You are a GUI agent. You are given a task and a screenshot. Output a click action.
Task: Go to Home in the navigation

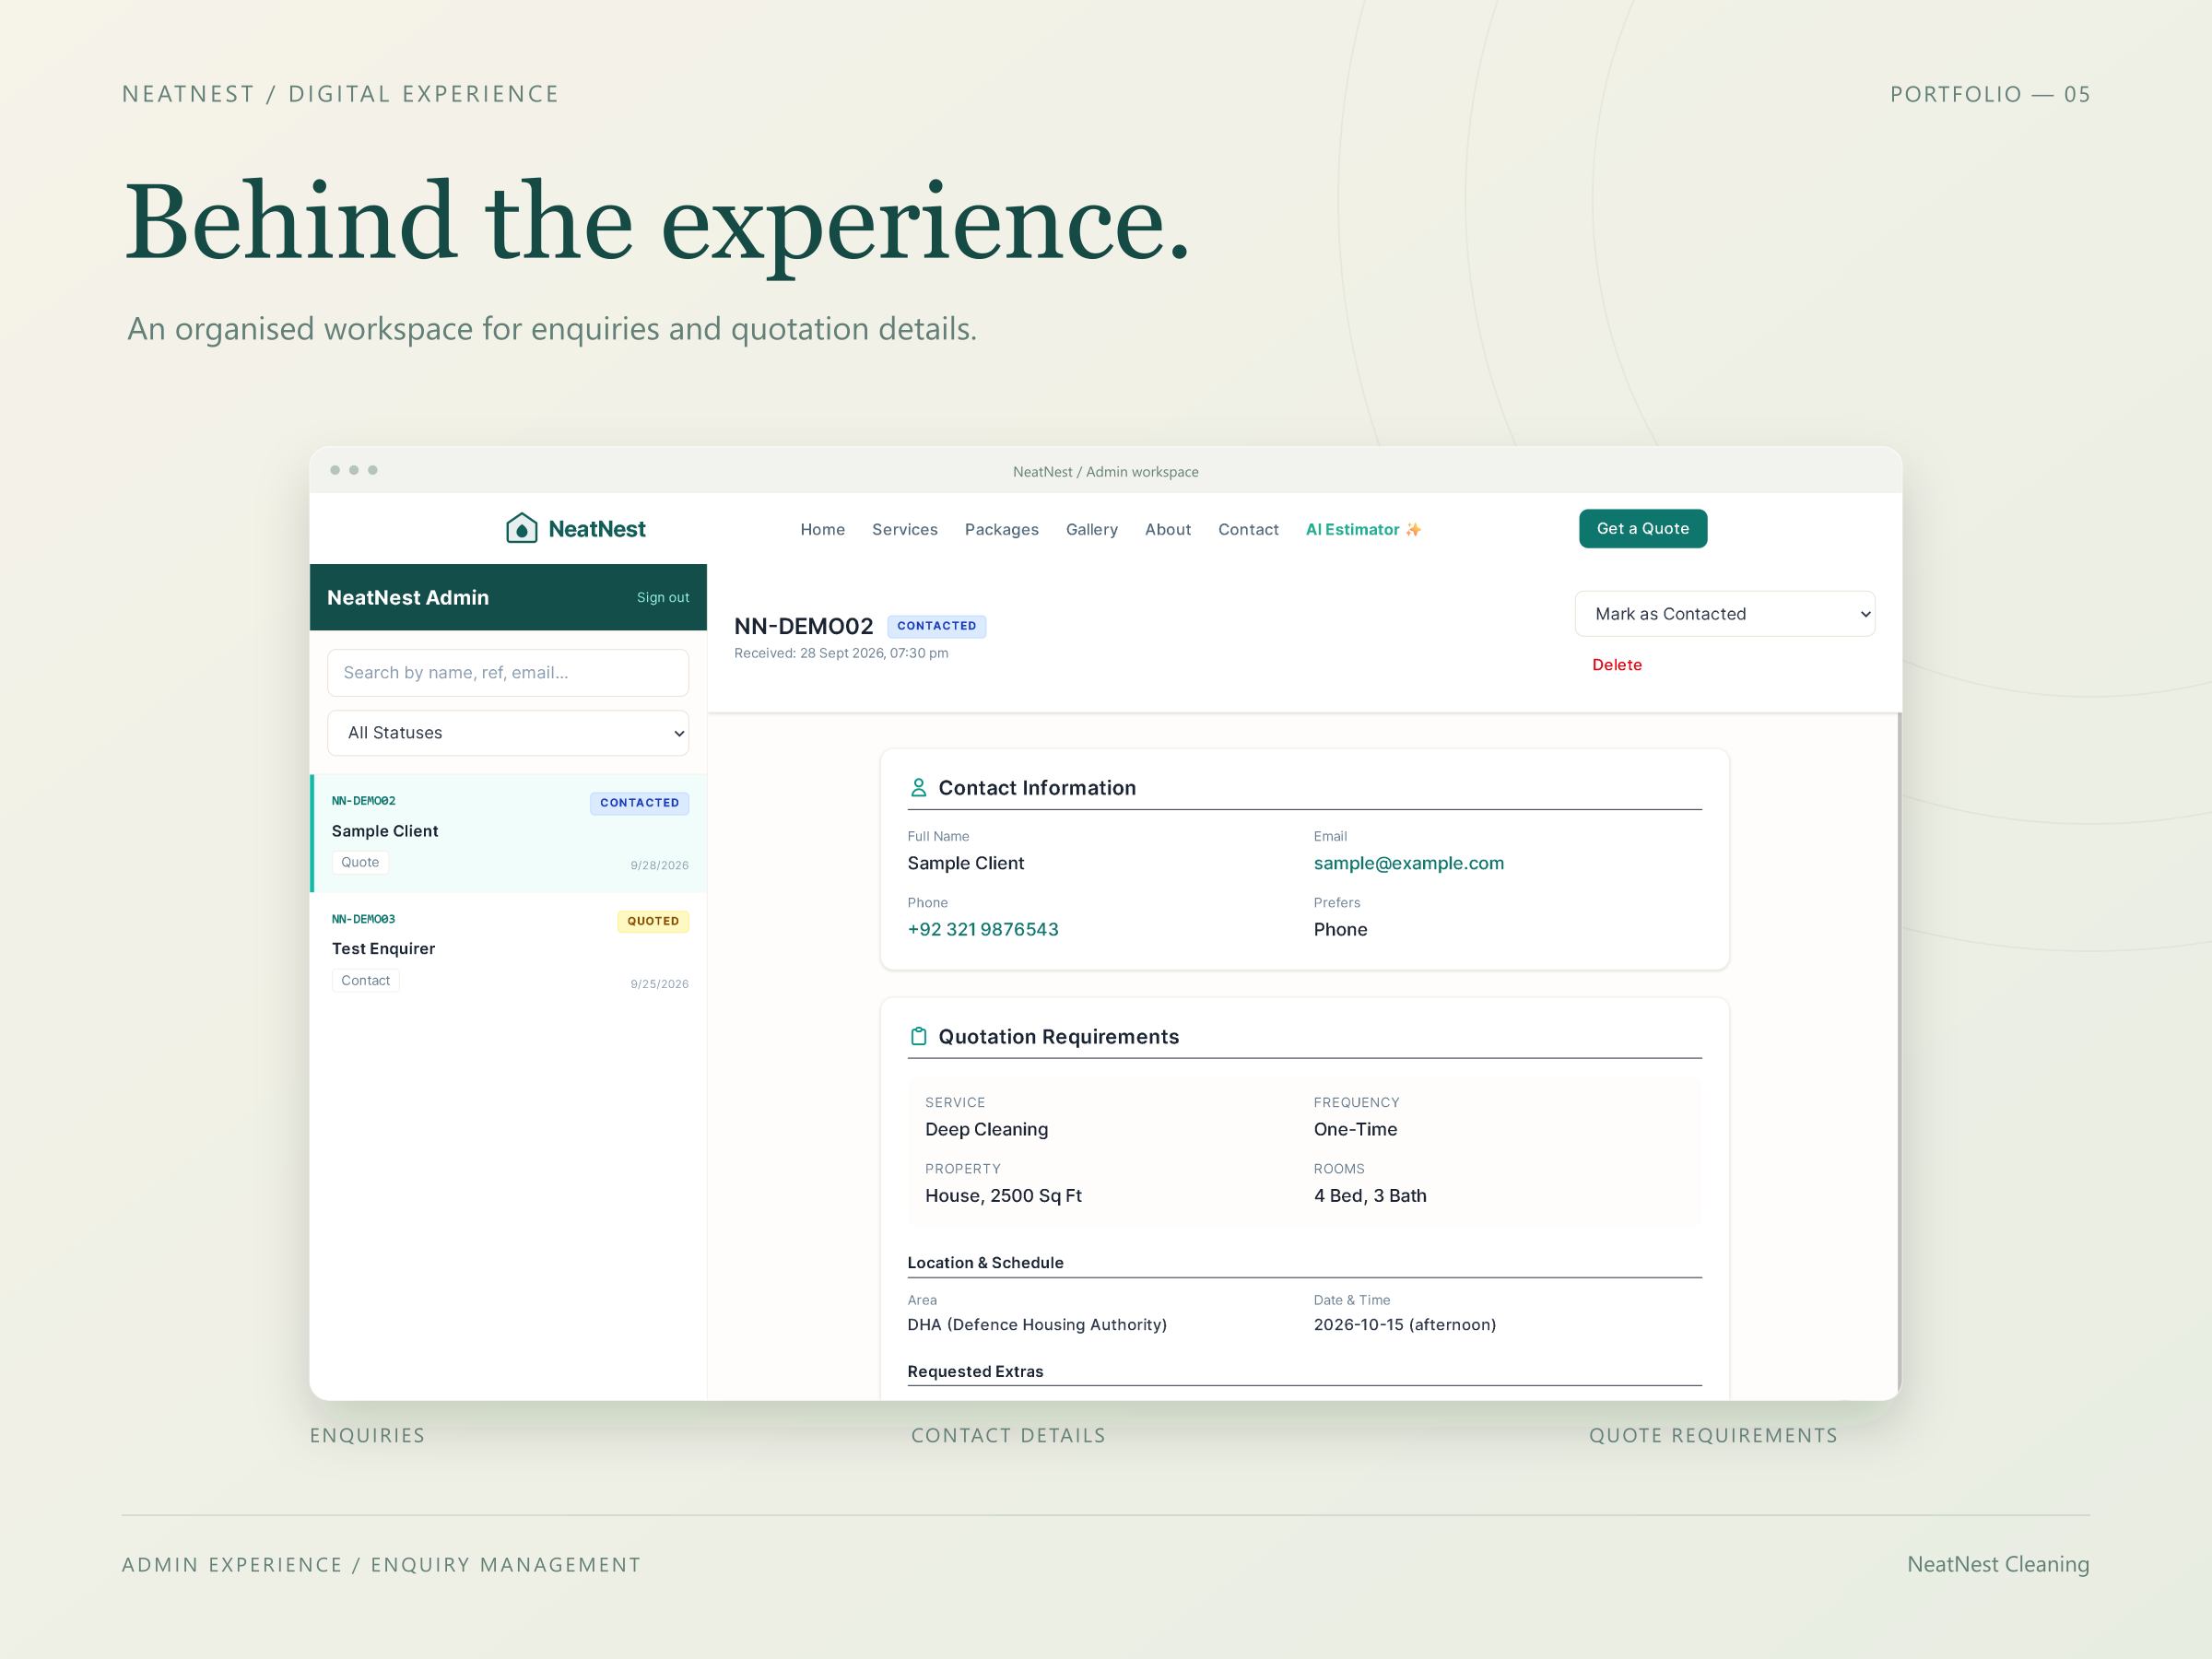point(822,529)
